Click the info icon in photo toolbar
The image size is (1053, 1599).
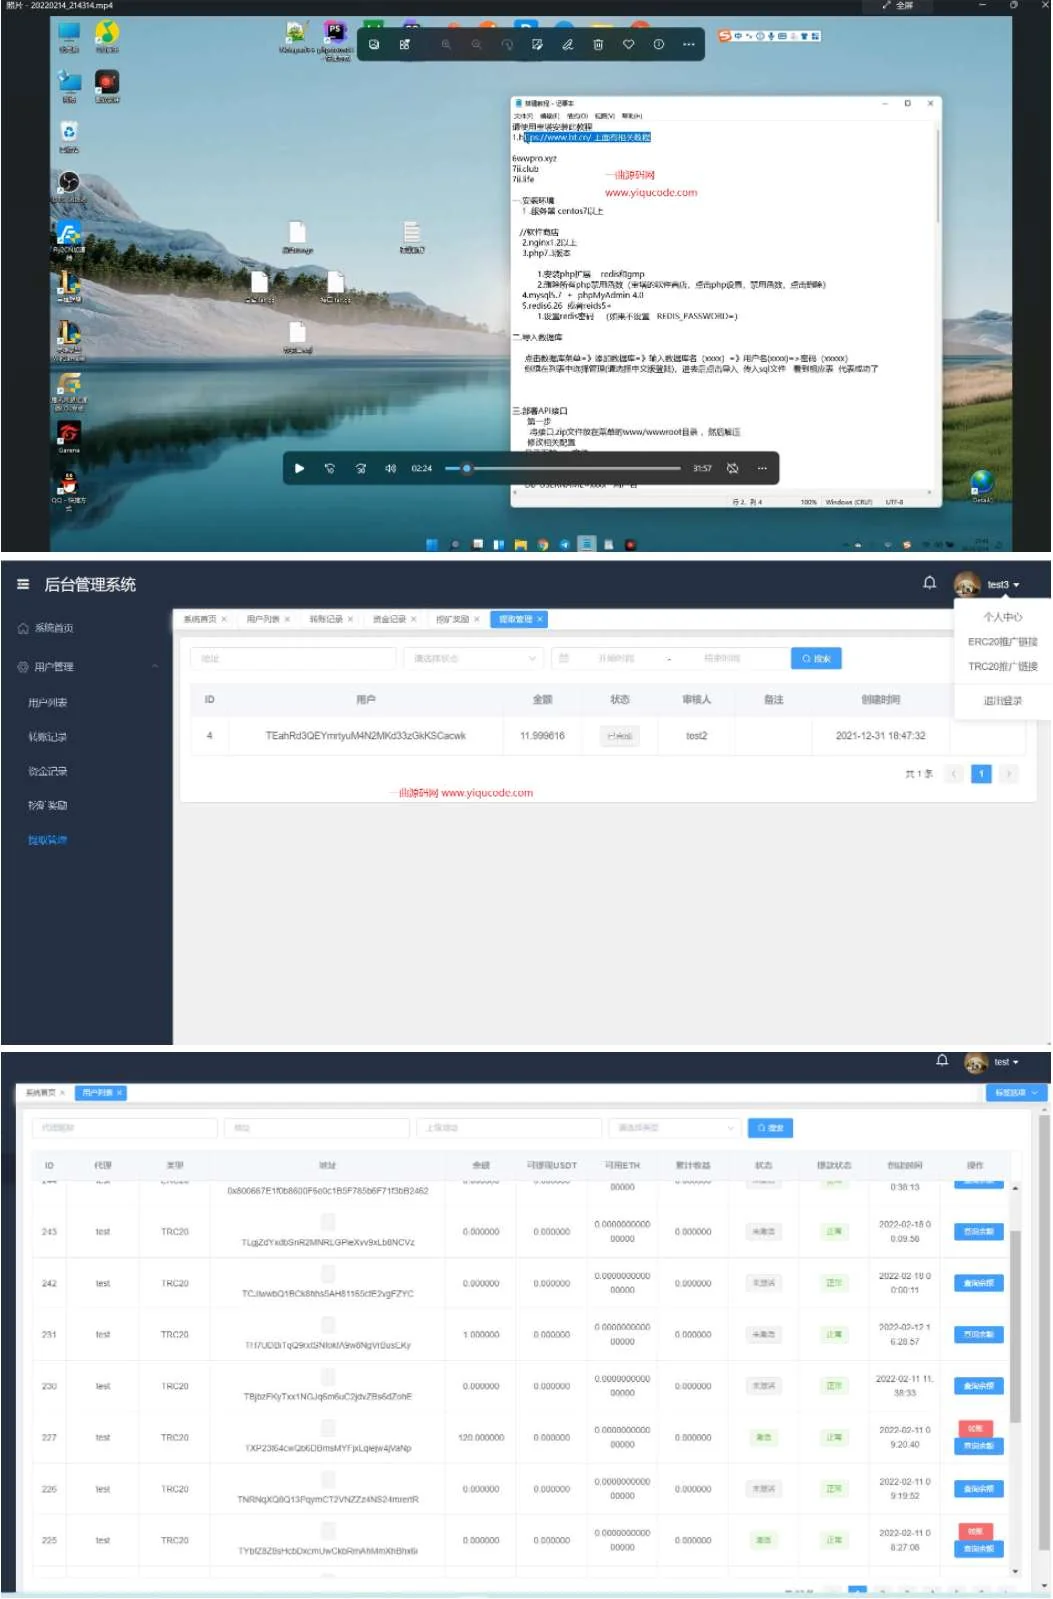pos(658,44)
